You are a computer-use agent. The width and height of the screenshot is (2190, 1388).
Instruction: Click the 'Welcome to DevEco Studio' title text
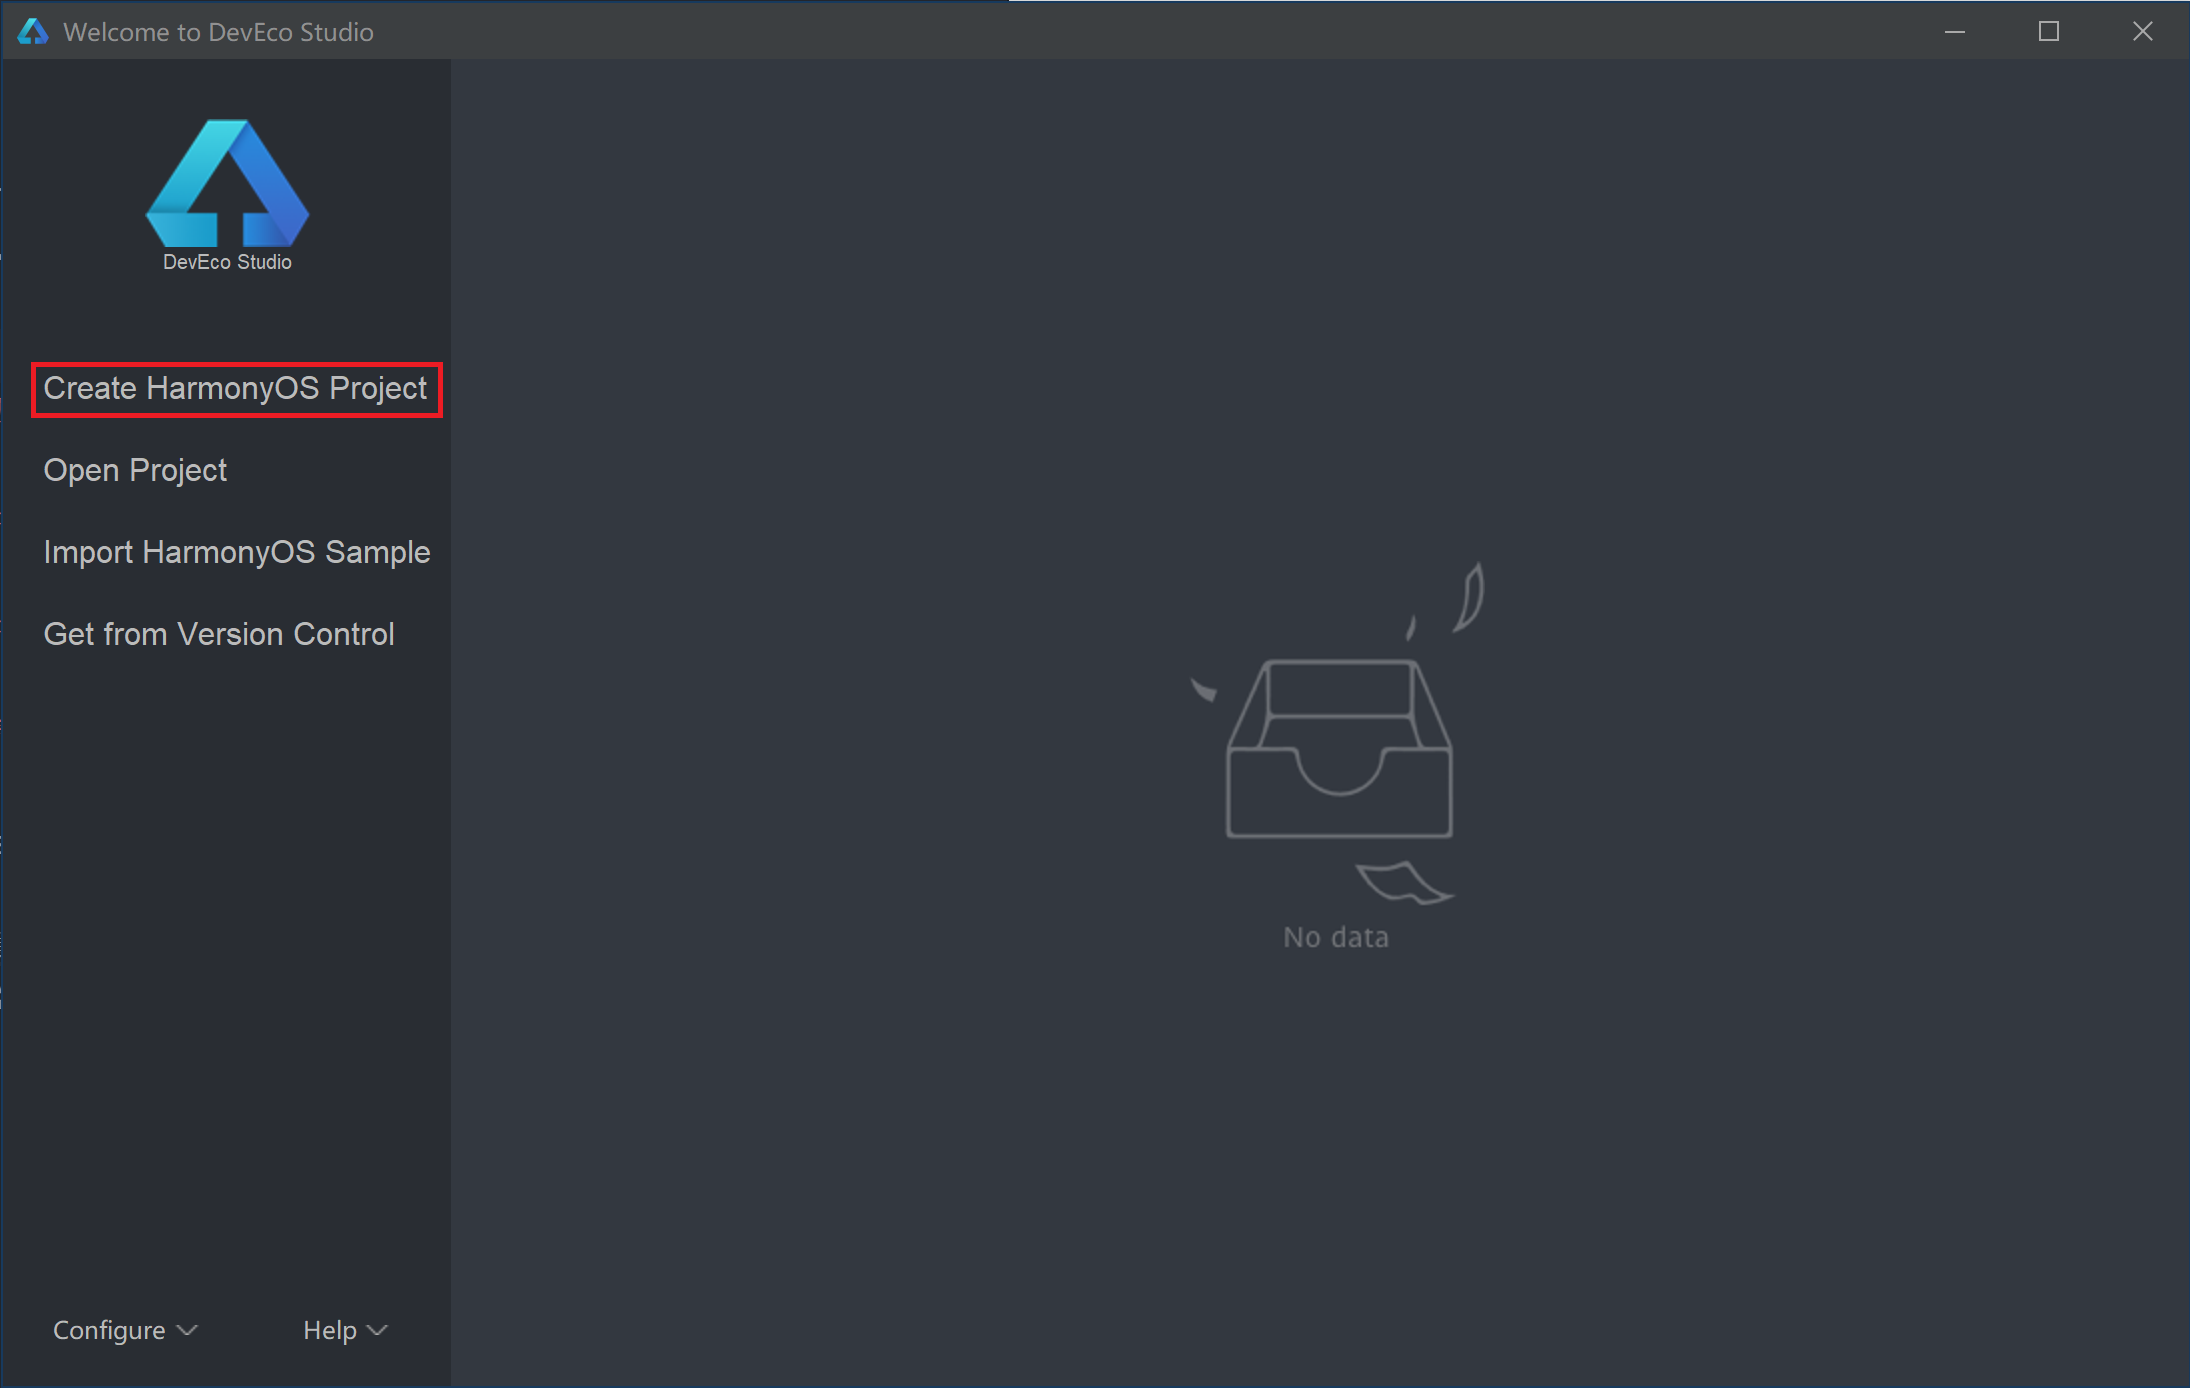218,32
